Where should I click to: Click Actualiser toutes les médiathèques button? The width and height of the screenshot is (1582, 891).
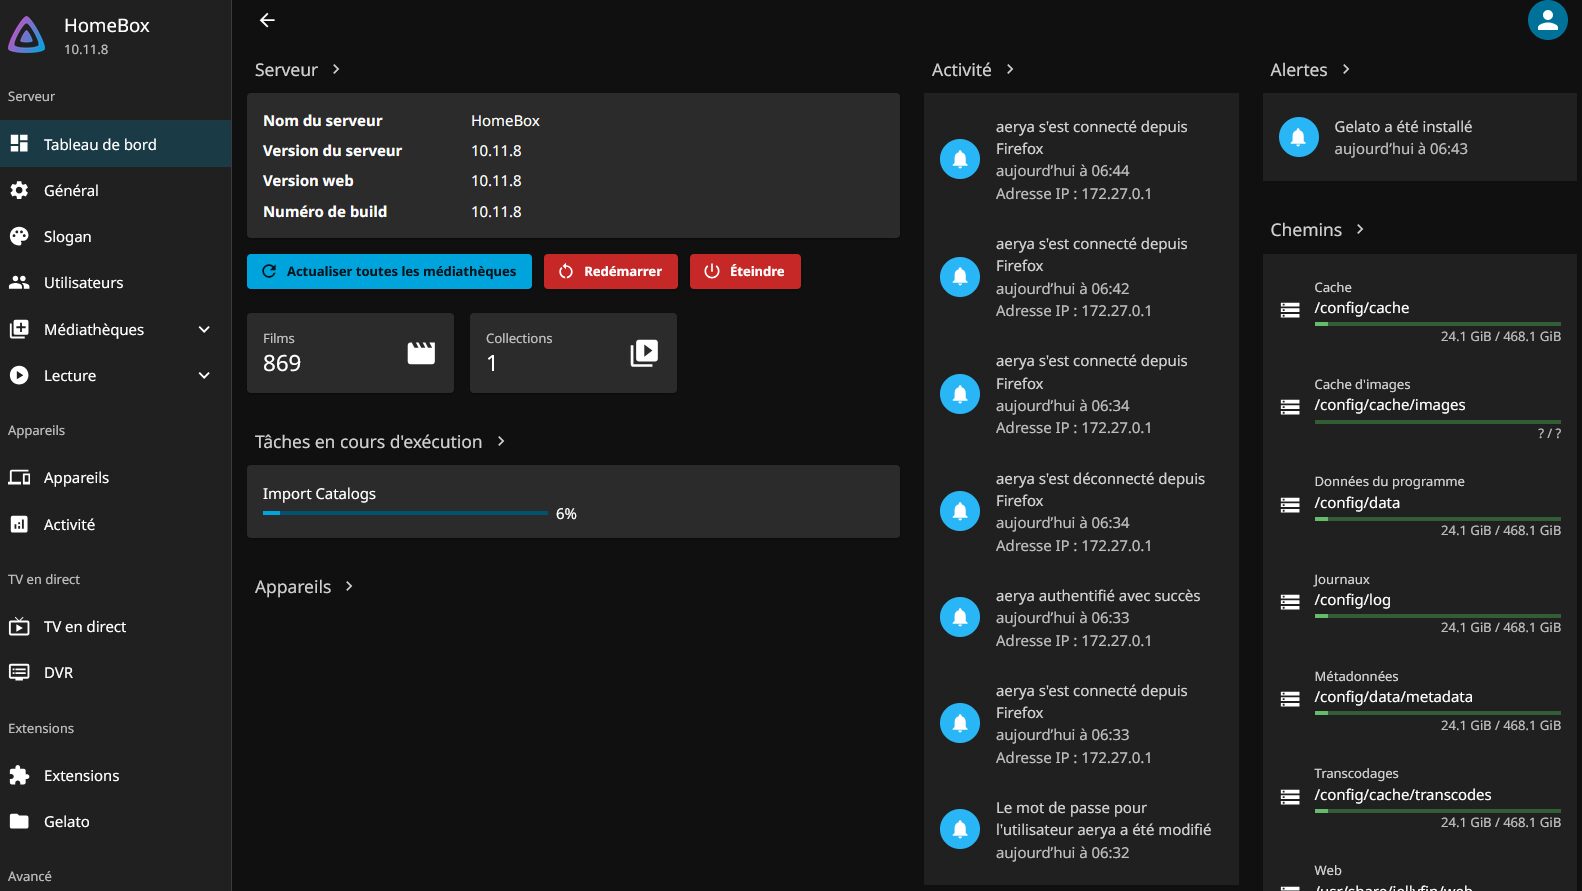(389, 271)
